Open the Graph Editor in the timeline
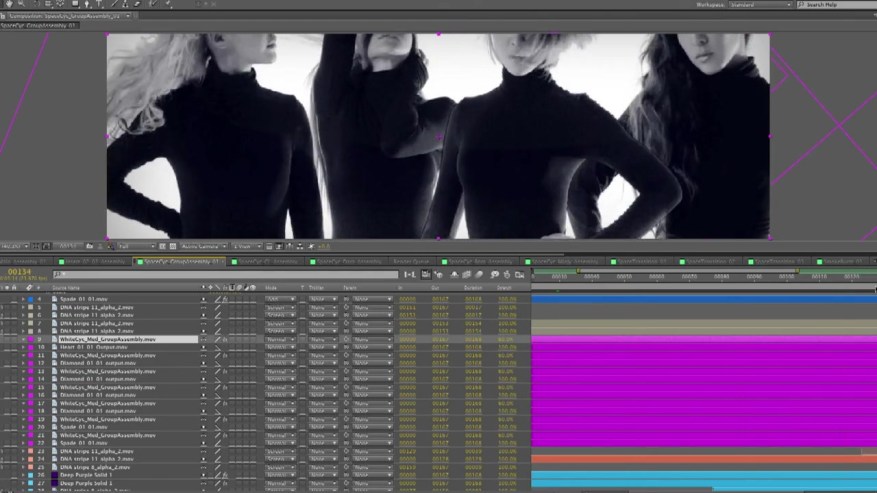The height and width of the screenshot is (493, 877). (520, 274)
